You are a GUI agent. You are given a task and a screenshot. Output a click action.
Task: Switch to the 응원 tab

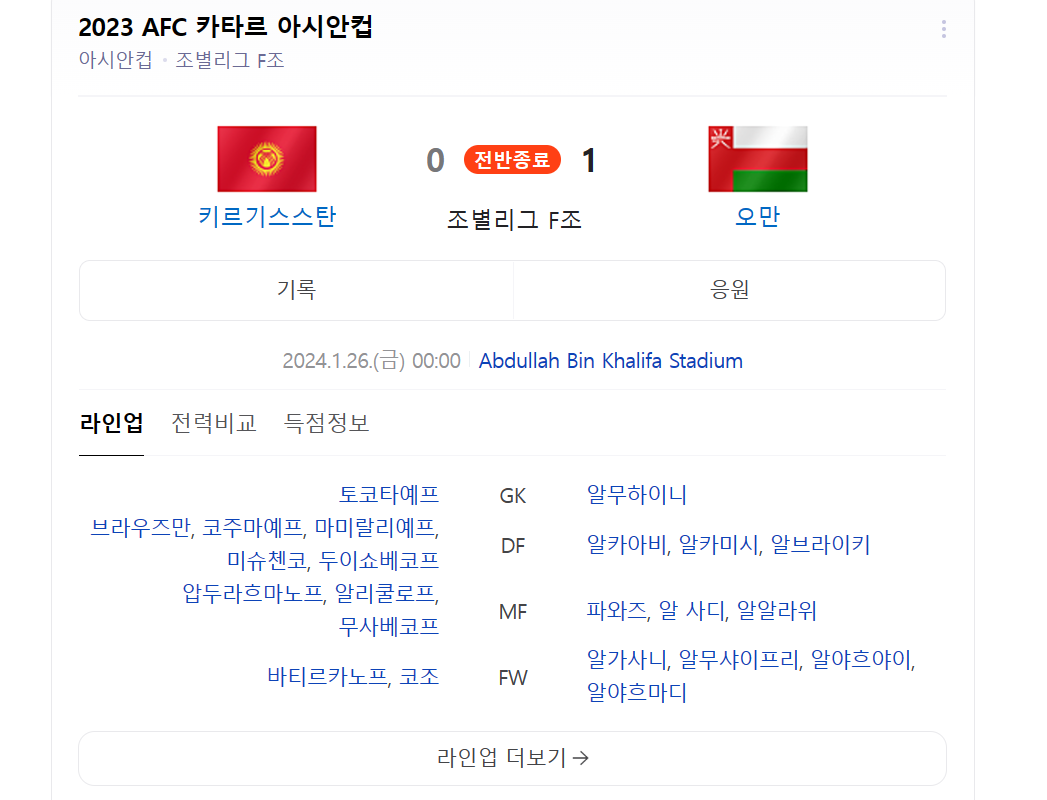coord(729,290)
